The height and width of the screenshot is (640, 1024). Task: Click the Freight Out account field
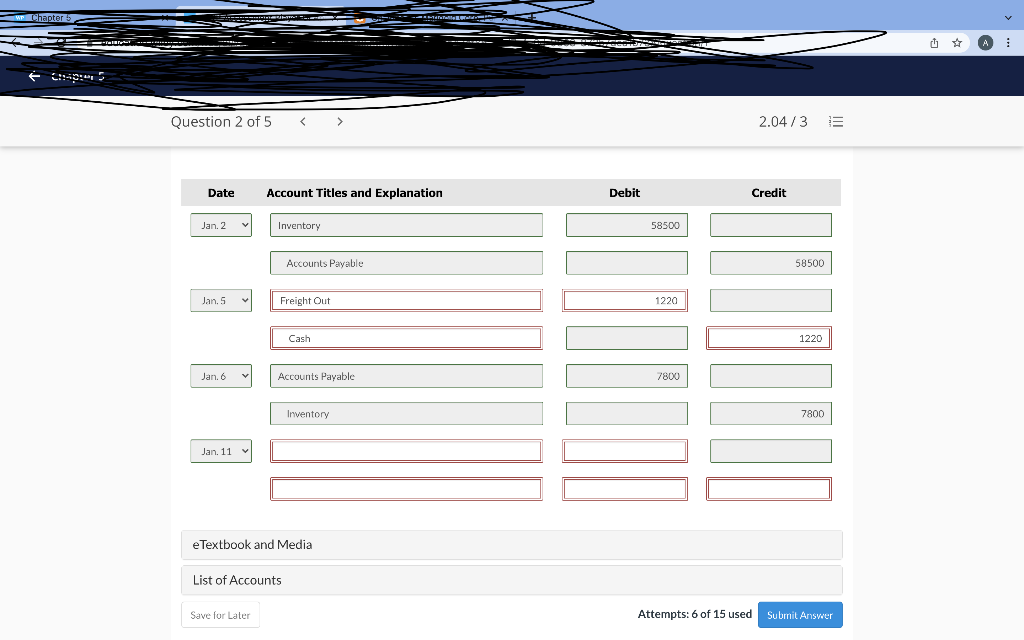[x=406, y=300]
